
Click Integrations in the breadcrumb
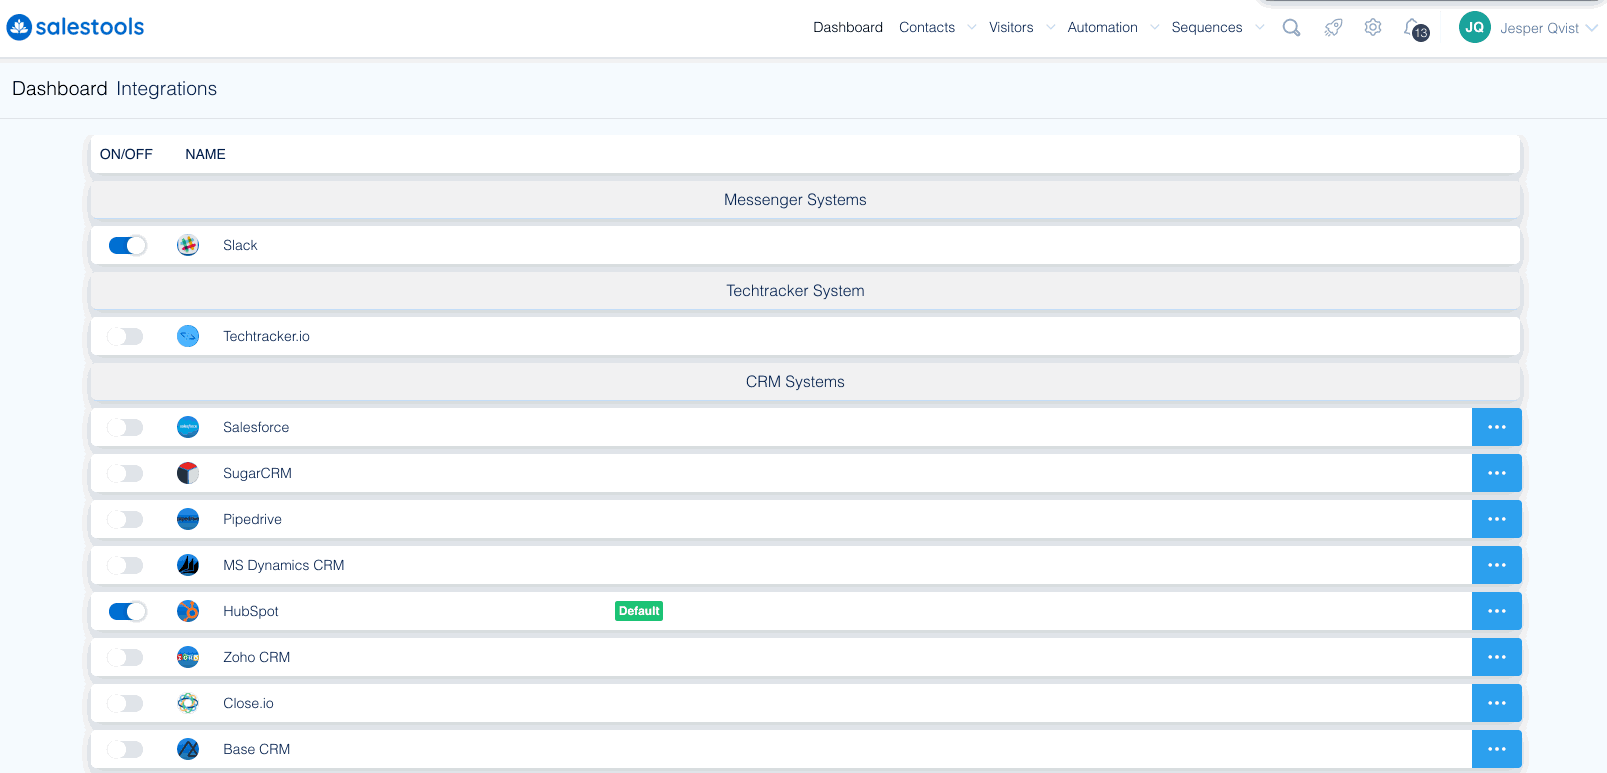[166, 89]
